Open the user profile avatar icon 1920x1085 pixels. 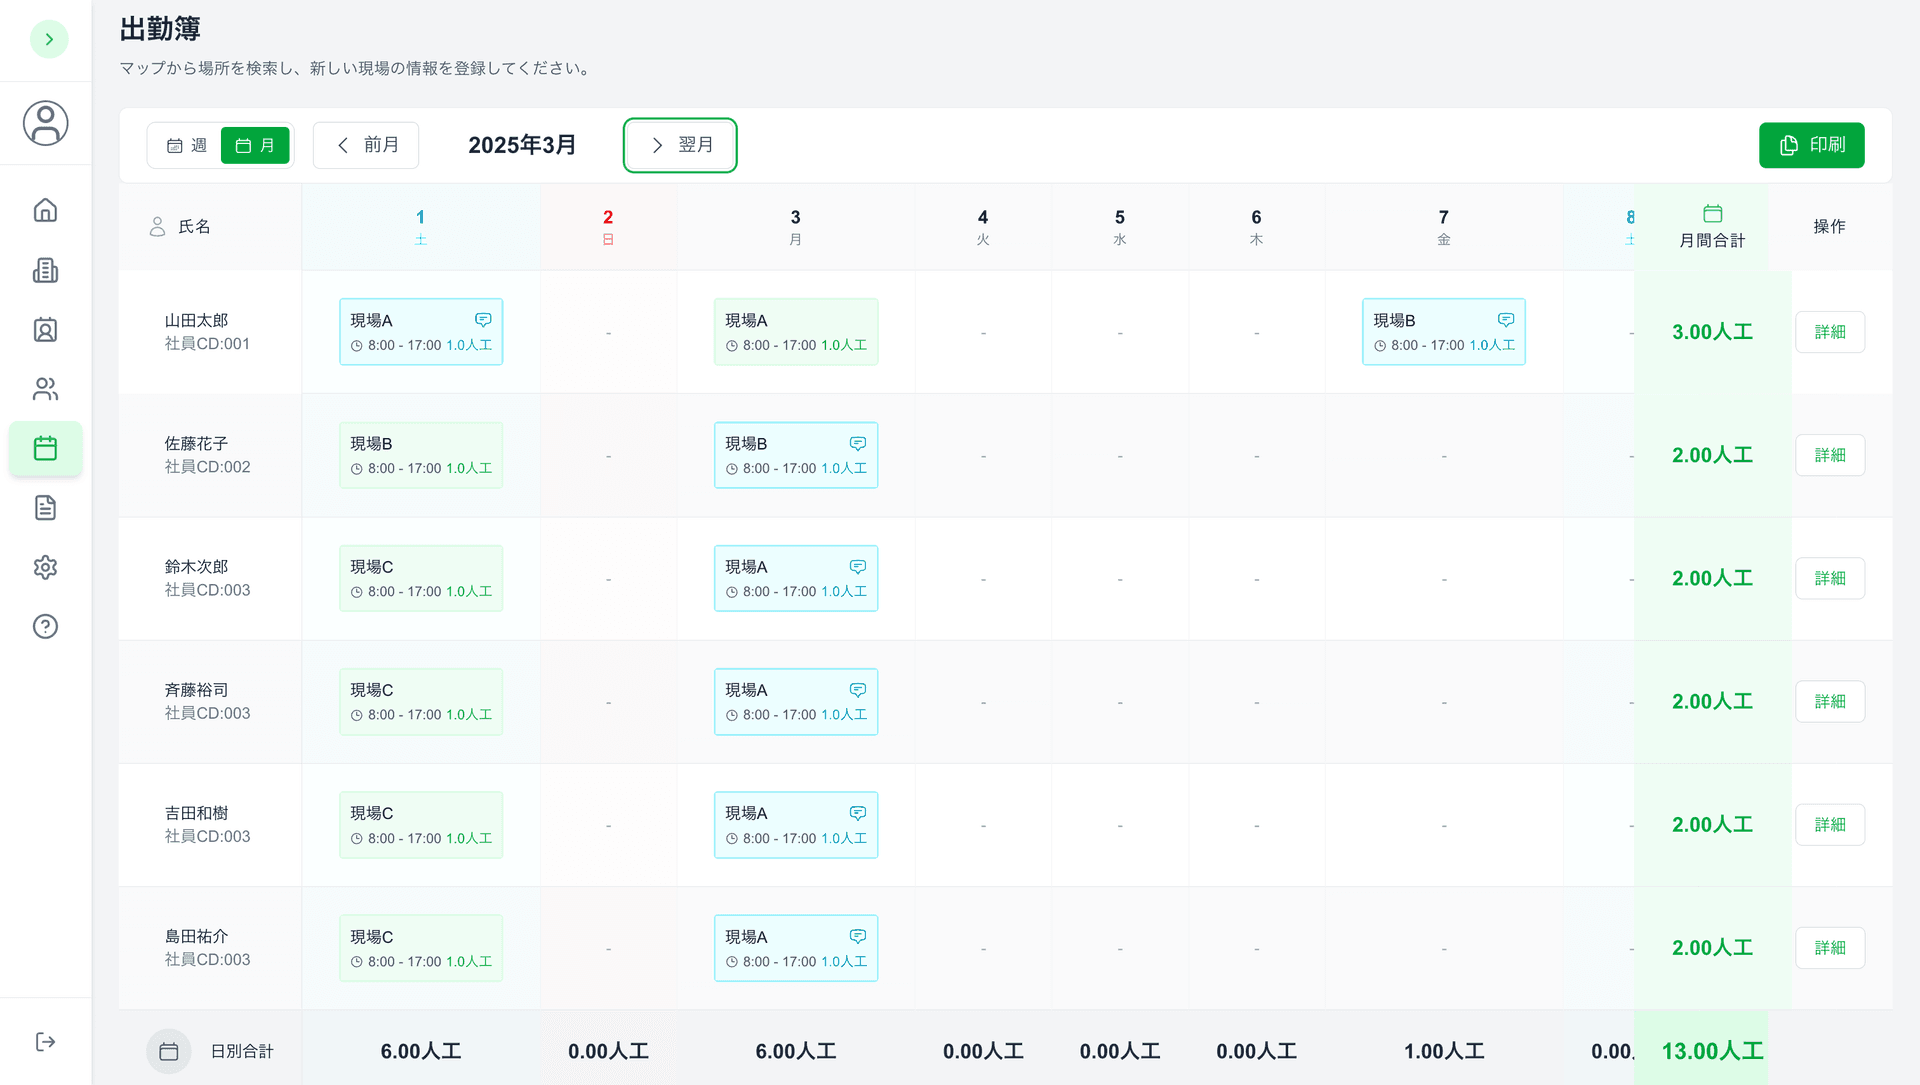tap(45, 123)
